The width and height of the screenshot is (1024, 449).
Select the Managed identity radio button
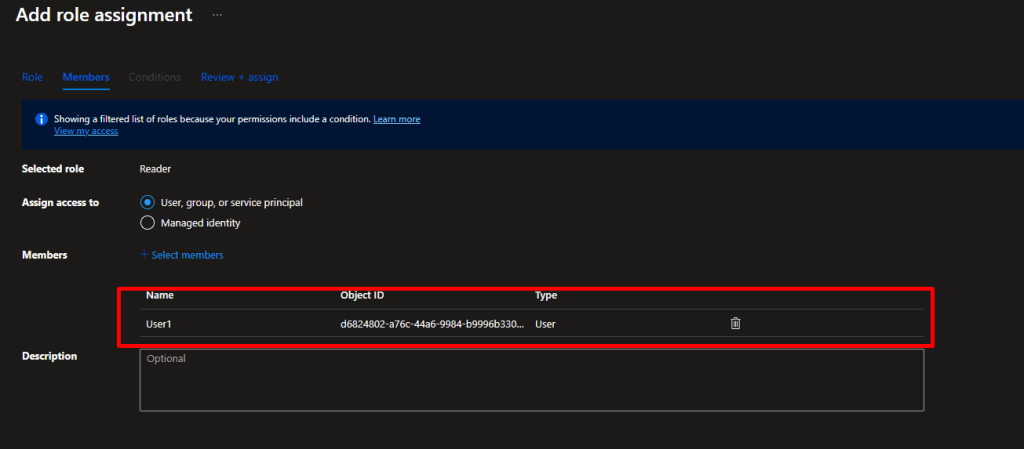(x=148, y=223)
